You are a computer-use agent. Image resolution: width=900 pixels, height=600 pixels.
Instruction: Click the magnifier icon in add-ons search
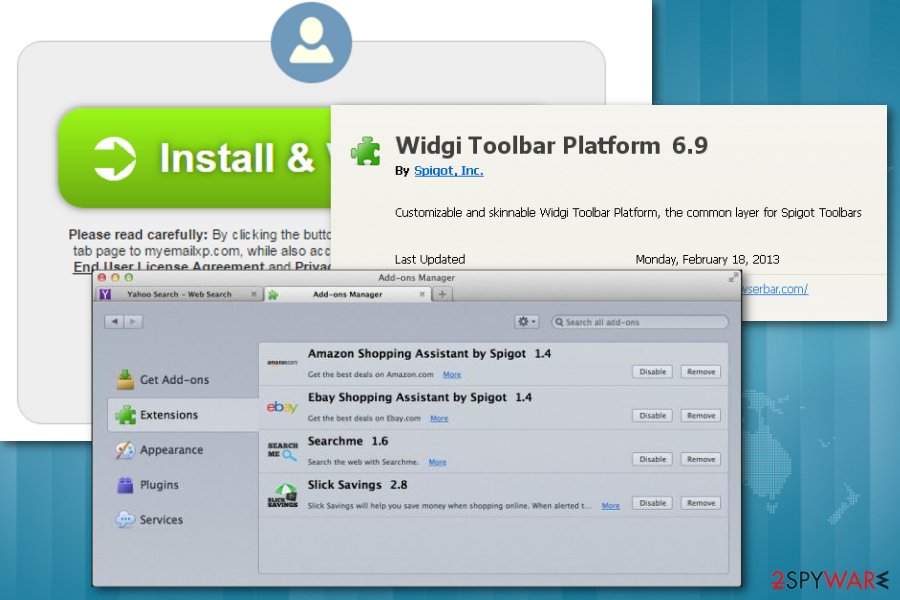tap(559, 322)
